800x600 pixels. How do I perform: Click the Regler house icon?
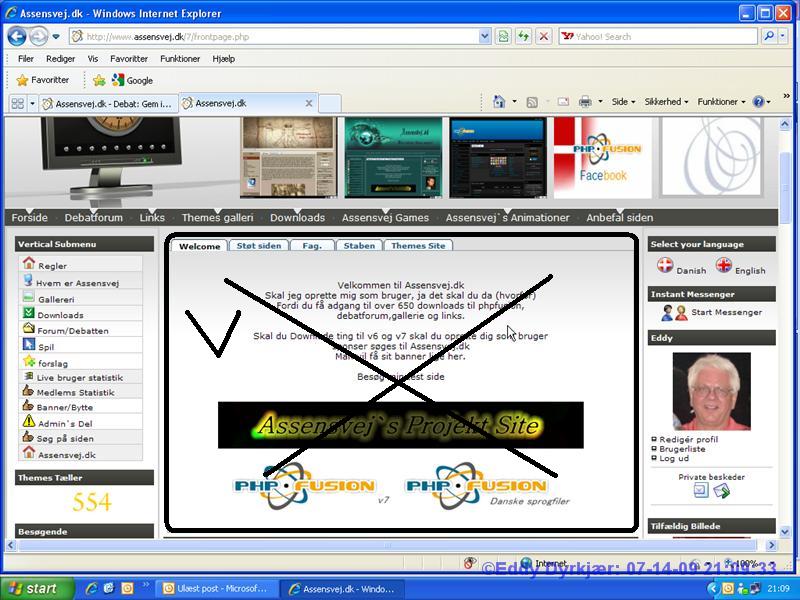pyautogui.click(x=29, y=263)
